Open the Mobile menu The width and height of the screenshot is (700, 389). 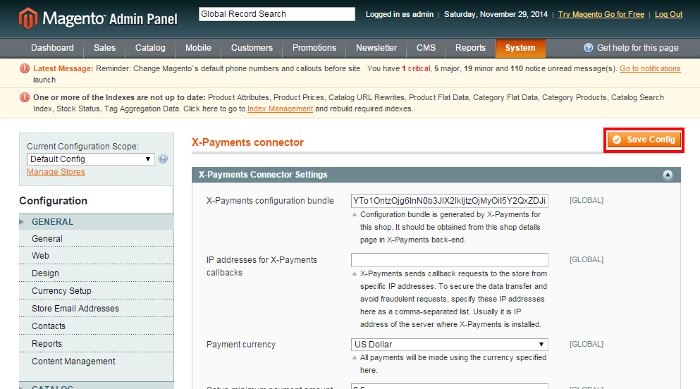point(198,48)
